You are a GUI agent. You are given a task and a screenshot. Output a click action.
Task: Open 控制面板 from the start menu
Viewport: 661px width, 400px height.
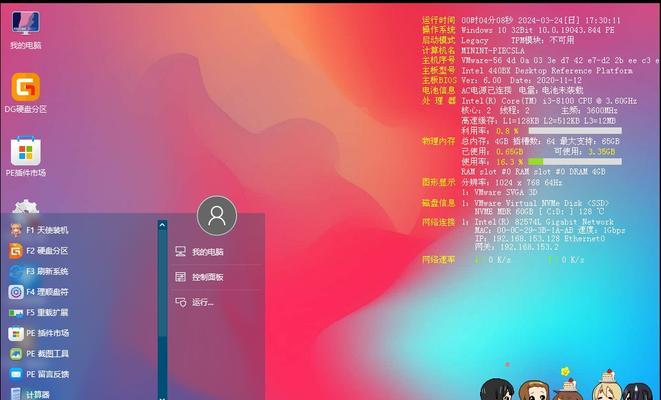pyautogui.click(x=199, y=277)
